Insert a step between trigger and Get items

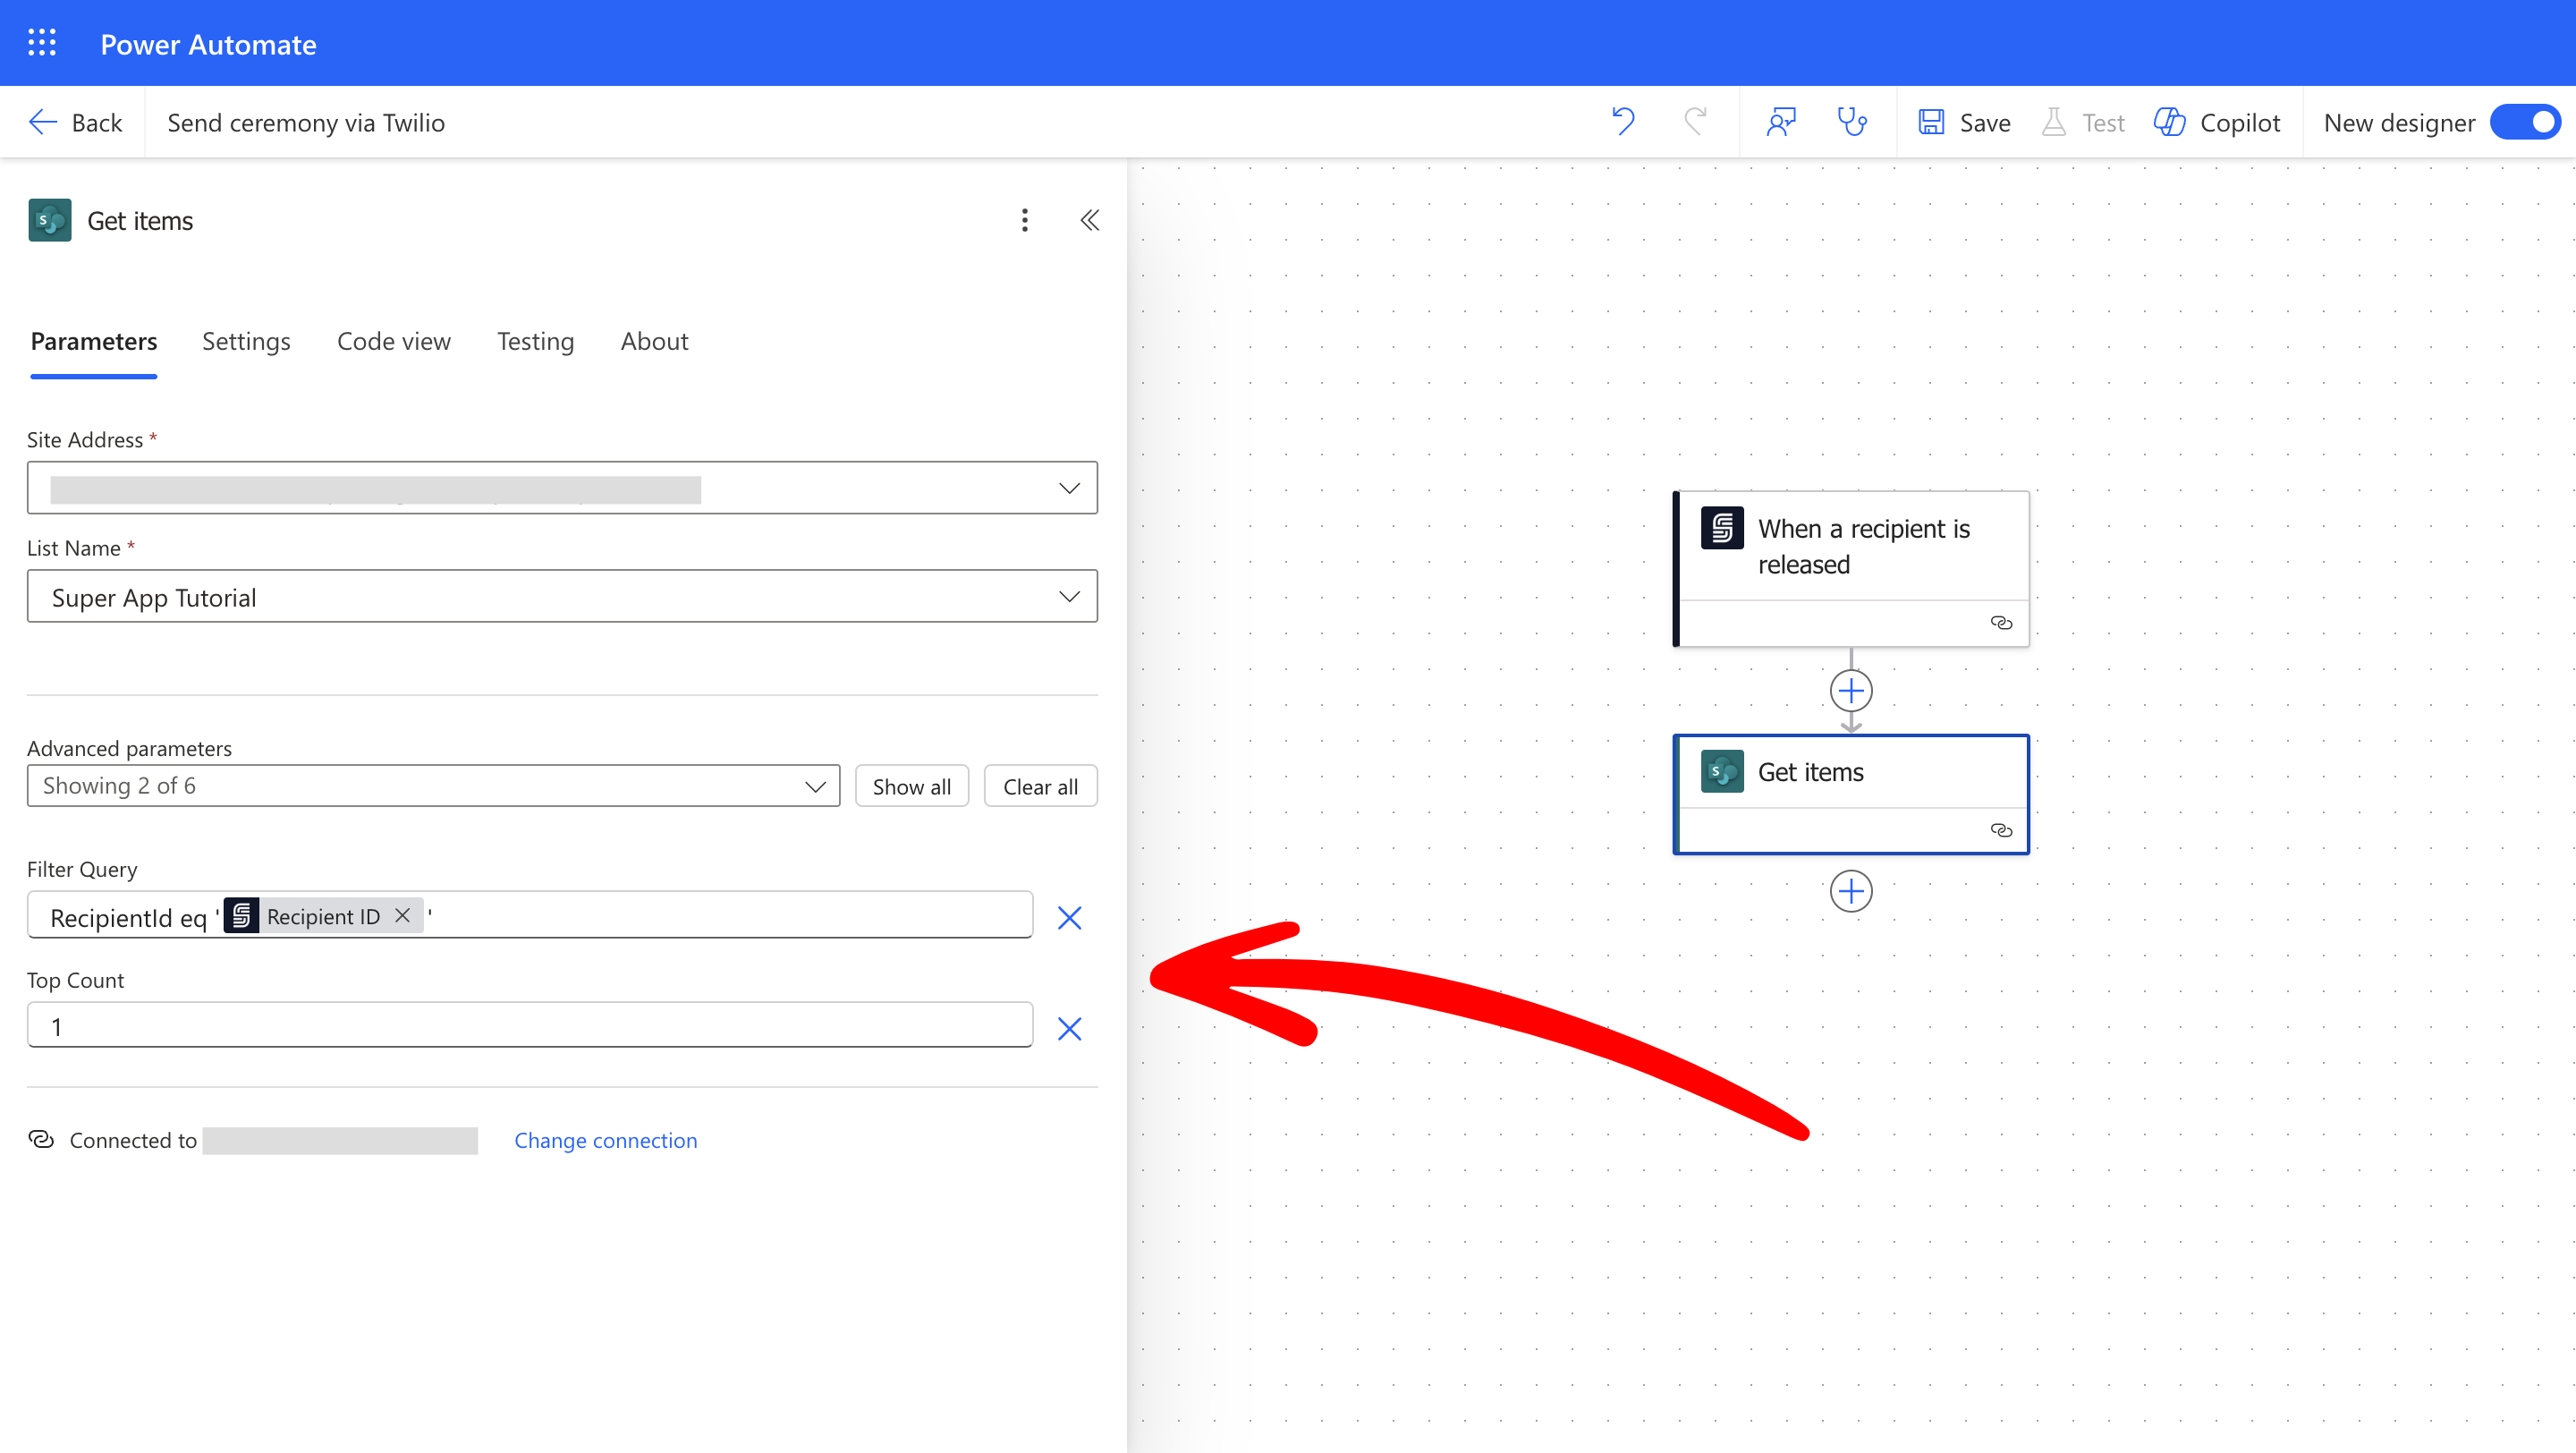pos(1851,691)
